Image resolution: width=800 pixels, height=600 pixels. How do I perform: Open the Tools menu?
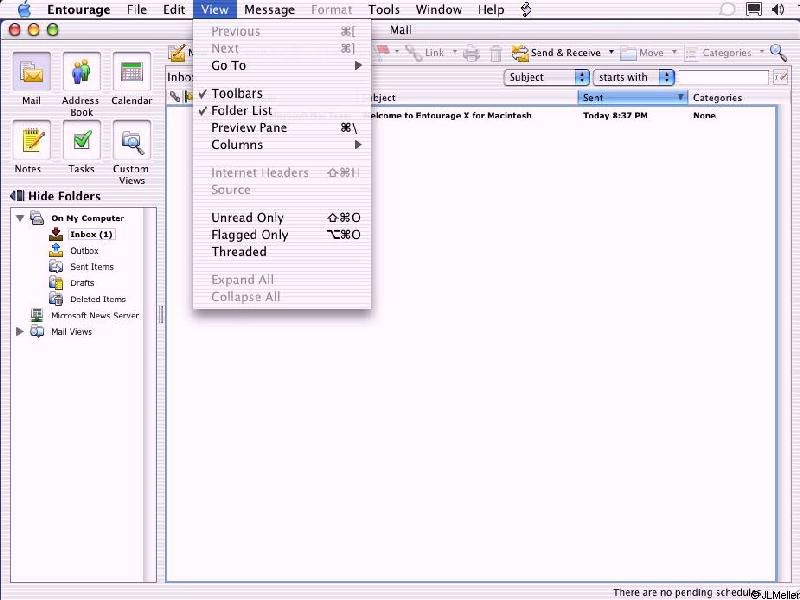[x=384, y=9]
